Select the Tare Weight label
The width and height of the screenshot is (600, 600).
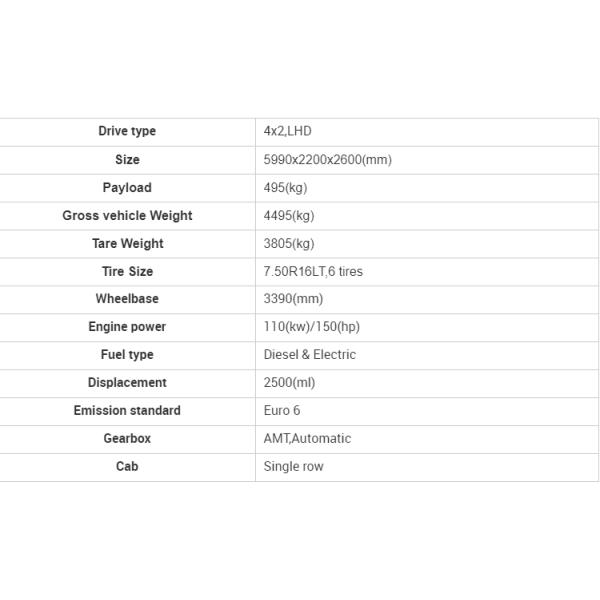pos(127,243)
